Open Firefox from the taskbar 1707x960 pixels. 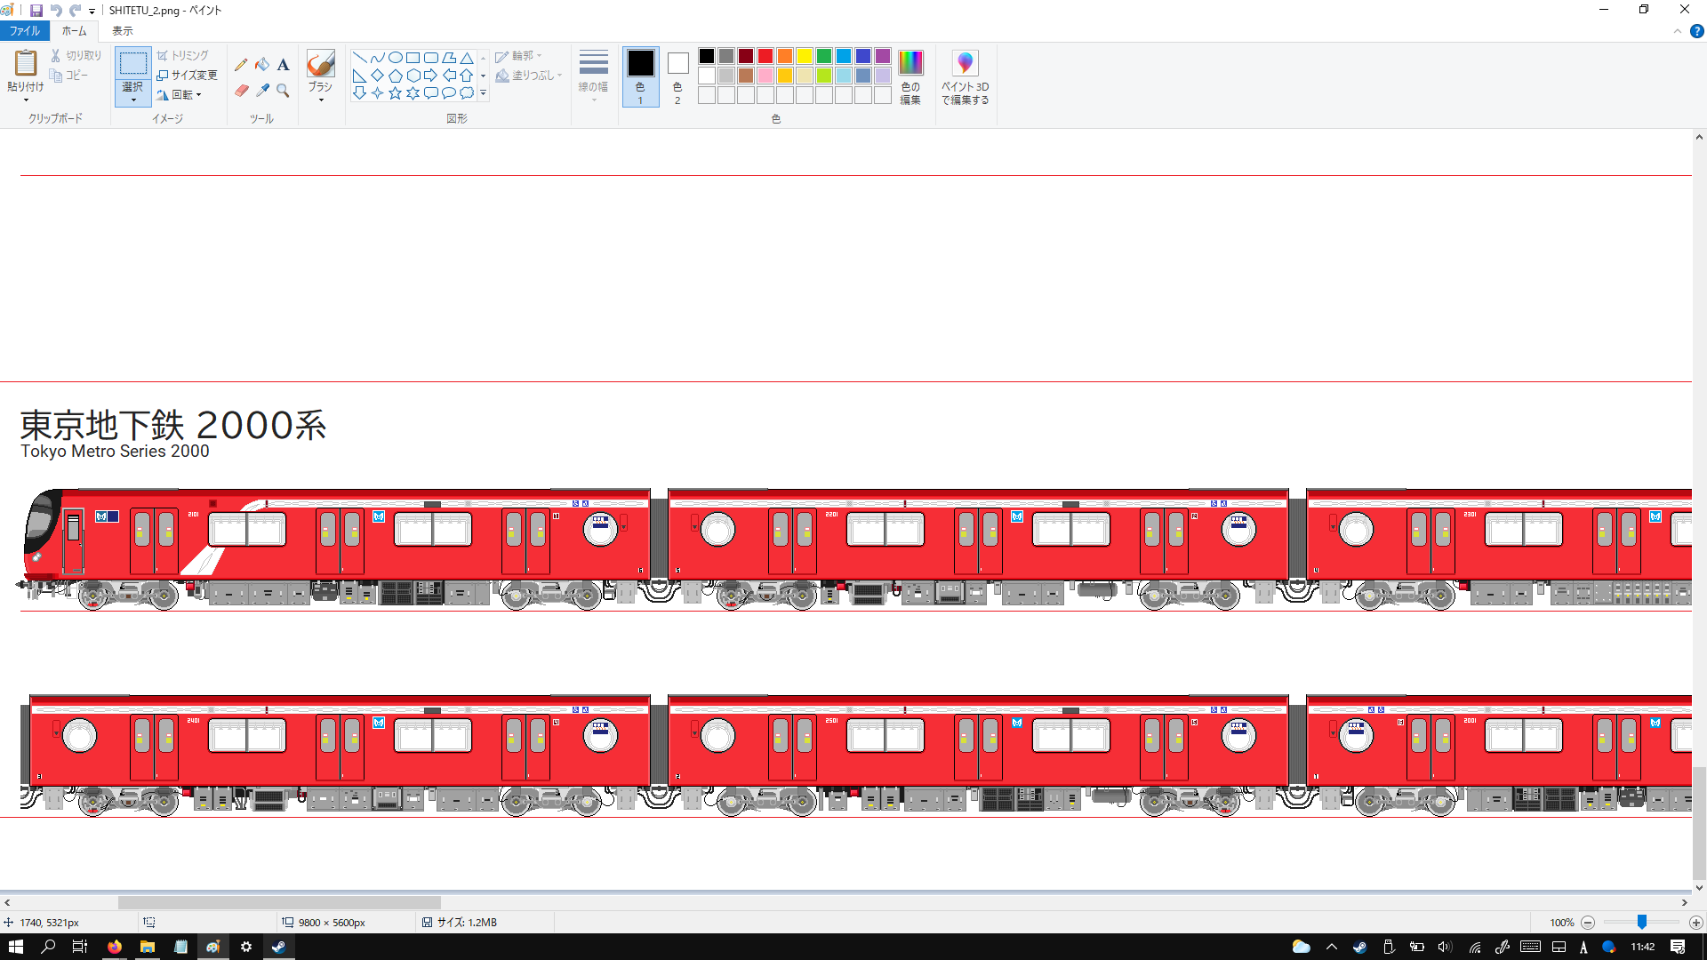[115, 947]
